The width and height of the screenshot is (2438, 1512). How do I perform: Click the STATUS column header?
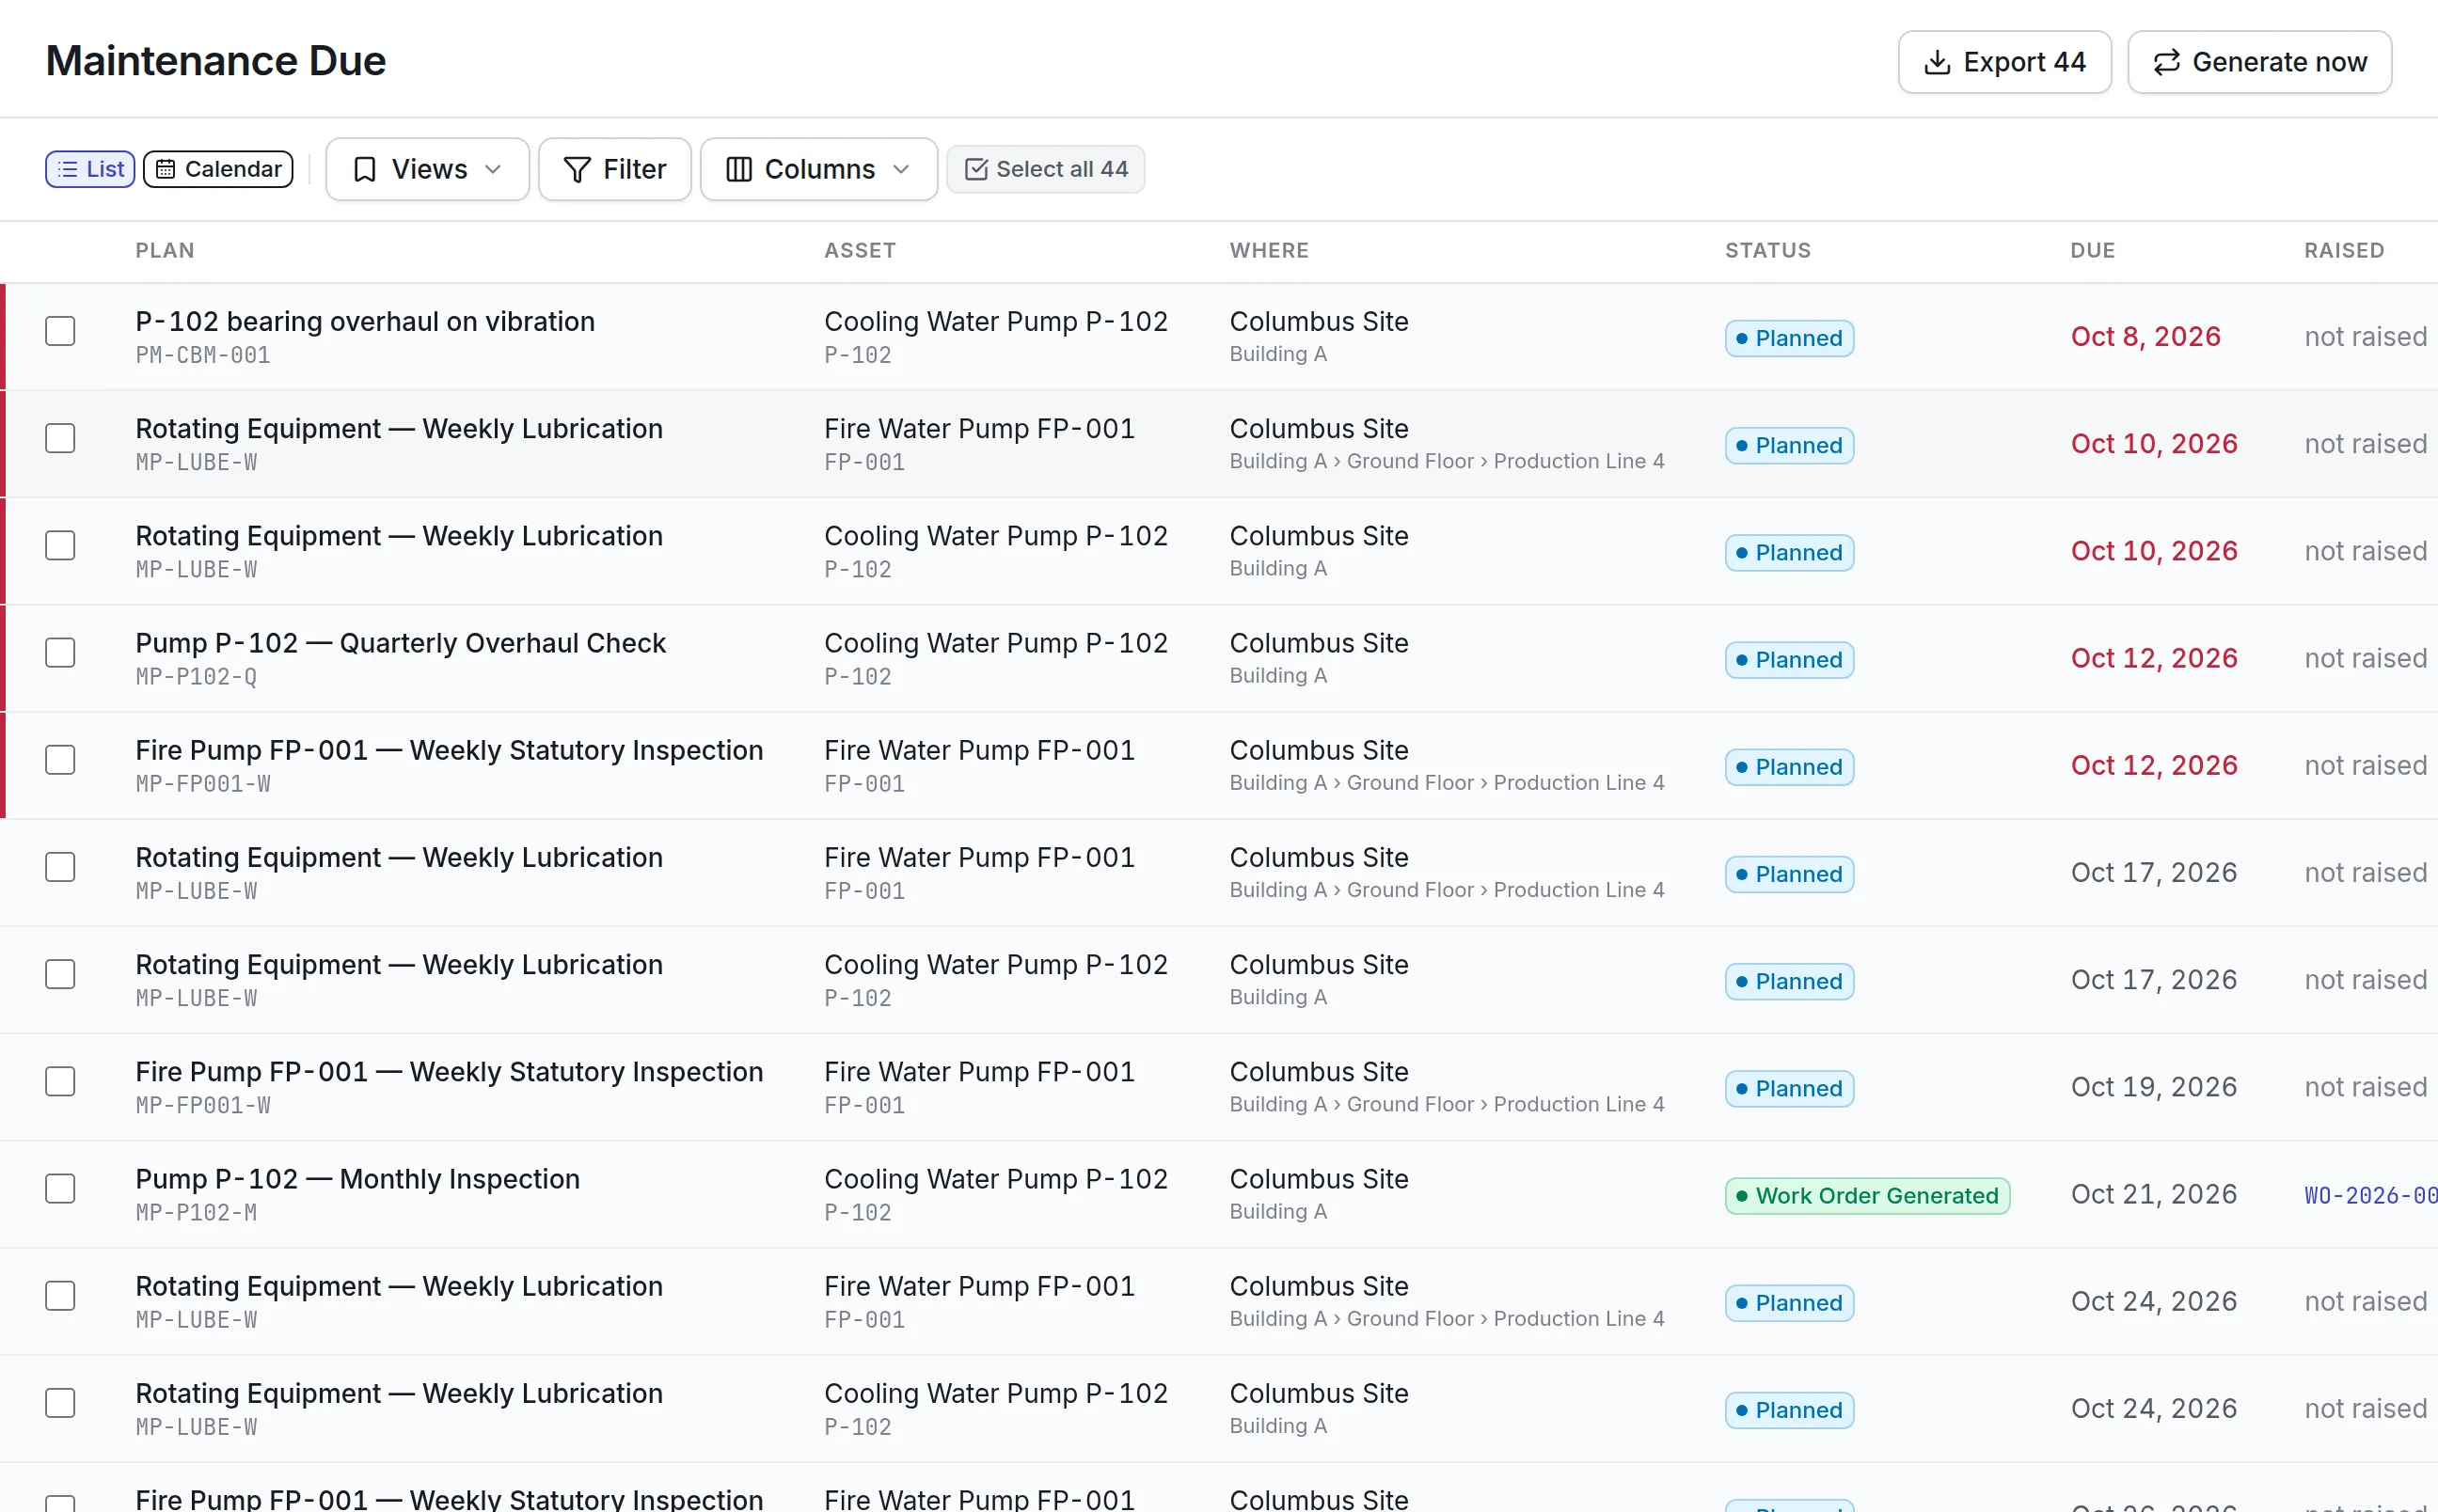click(1767, 250)
